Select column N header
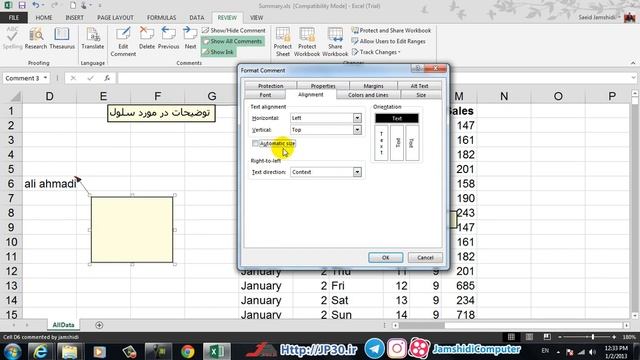Viewport: 640px width, 360px height. point(504,96)
